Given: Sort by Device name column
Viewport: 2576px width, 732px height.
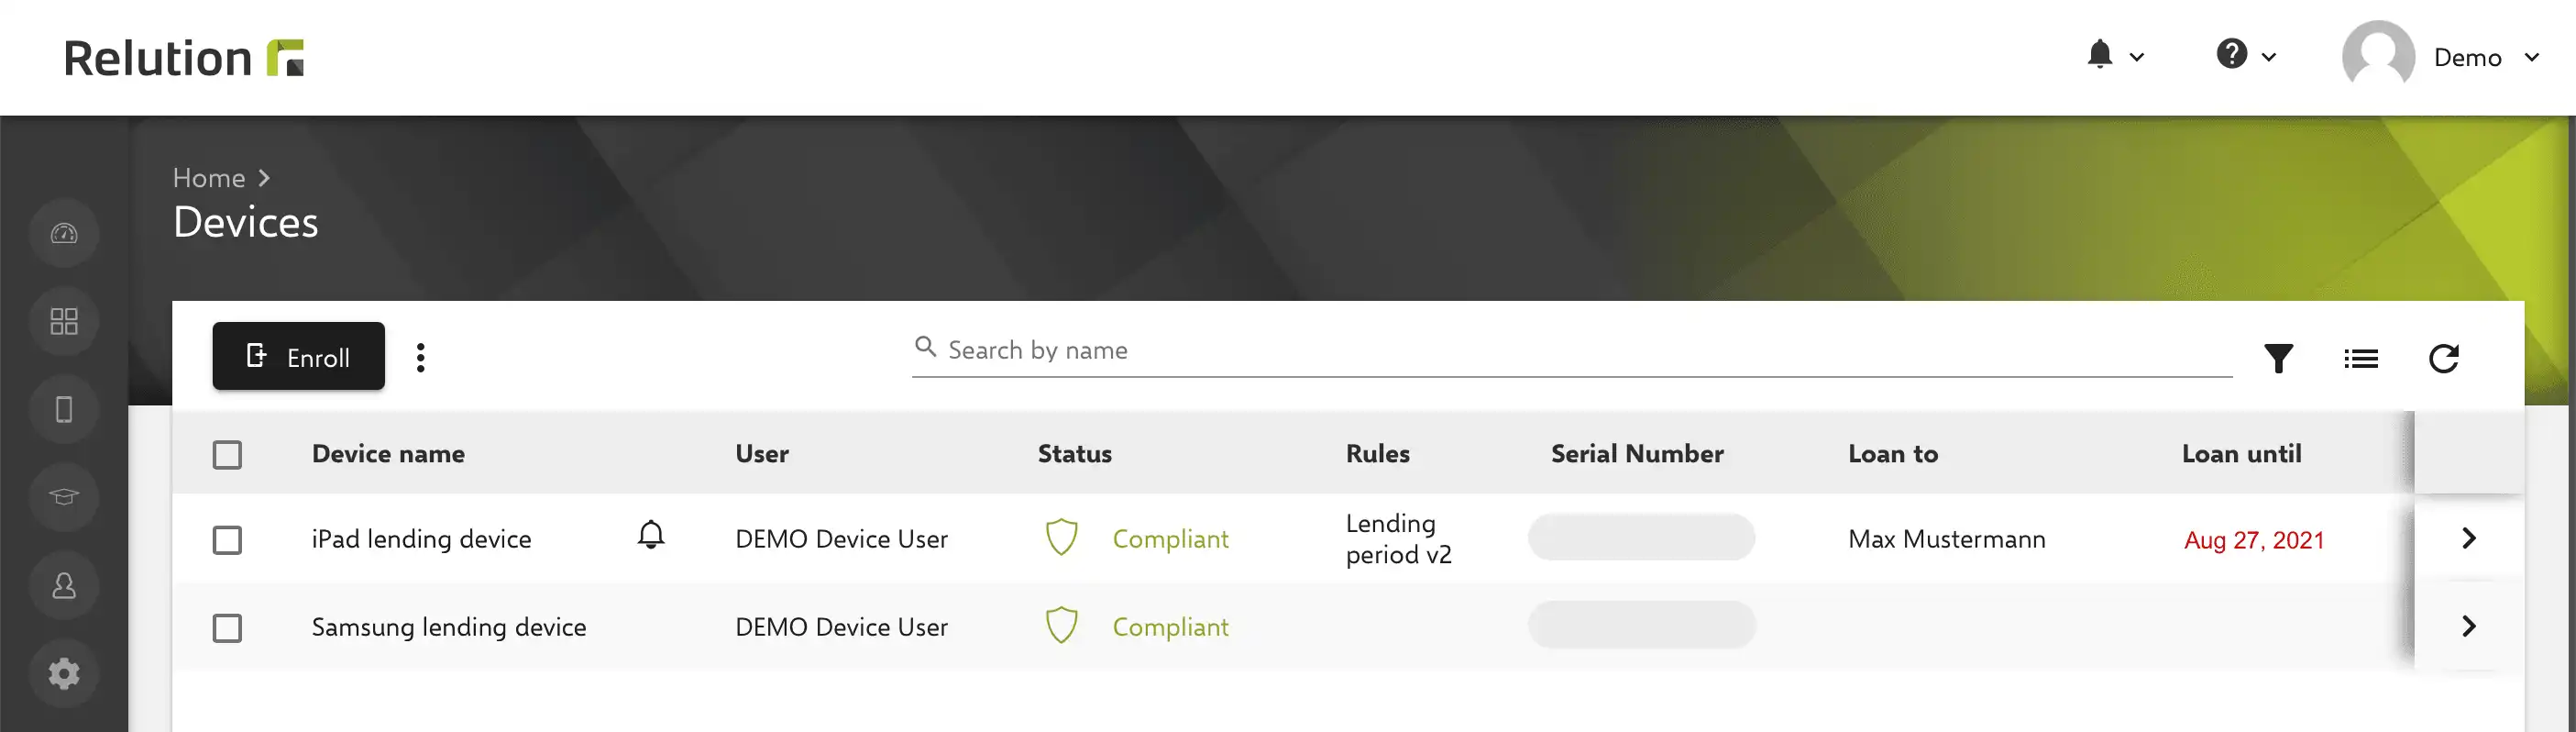Looking at the screenshot, I should pyautogui.click(x=388, y=454).
